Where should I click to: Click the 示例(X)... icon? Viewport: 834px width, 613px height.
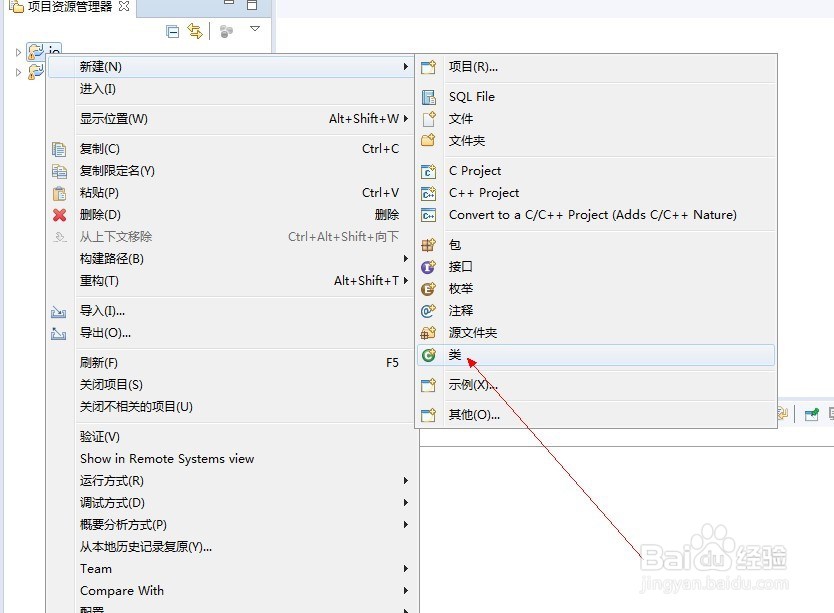pos(428,385)
